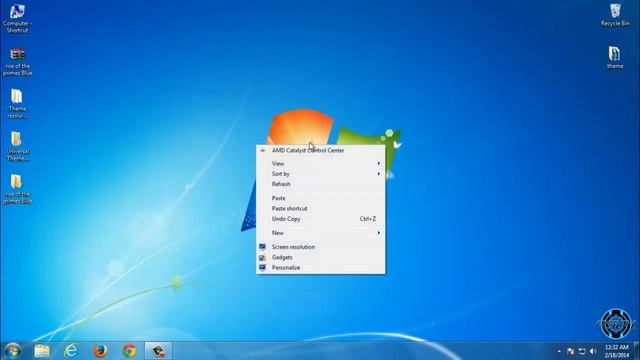Screen dimensions: 640x360
Task: Click the Show desktop button at taskbar end
Action: [x=637, y=351]
